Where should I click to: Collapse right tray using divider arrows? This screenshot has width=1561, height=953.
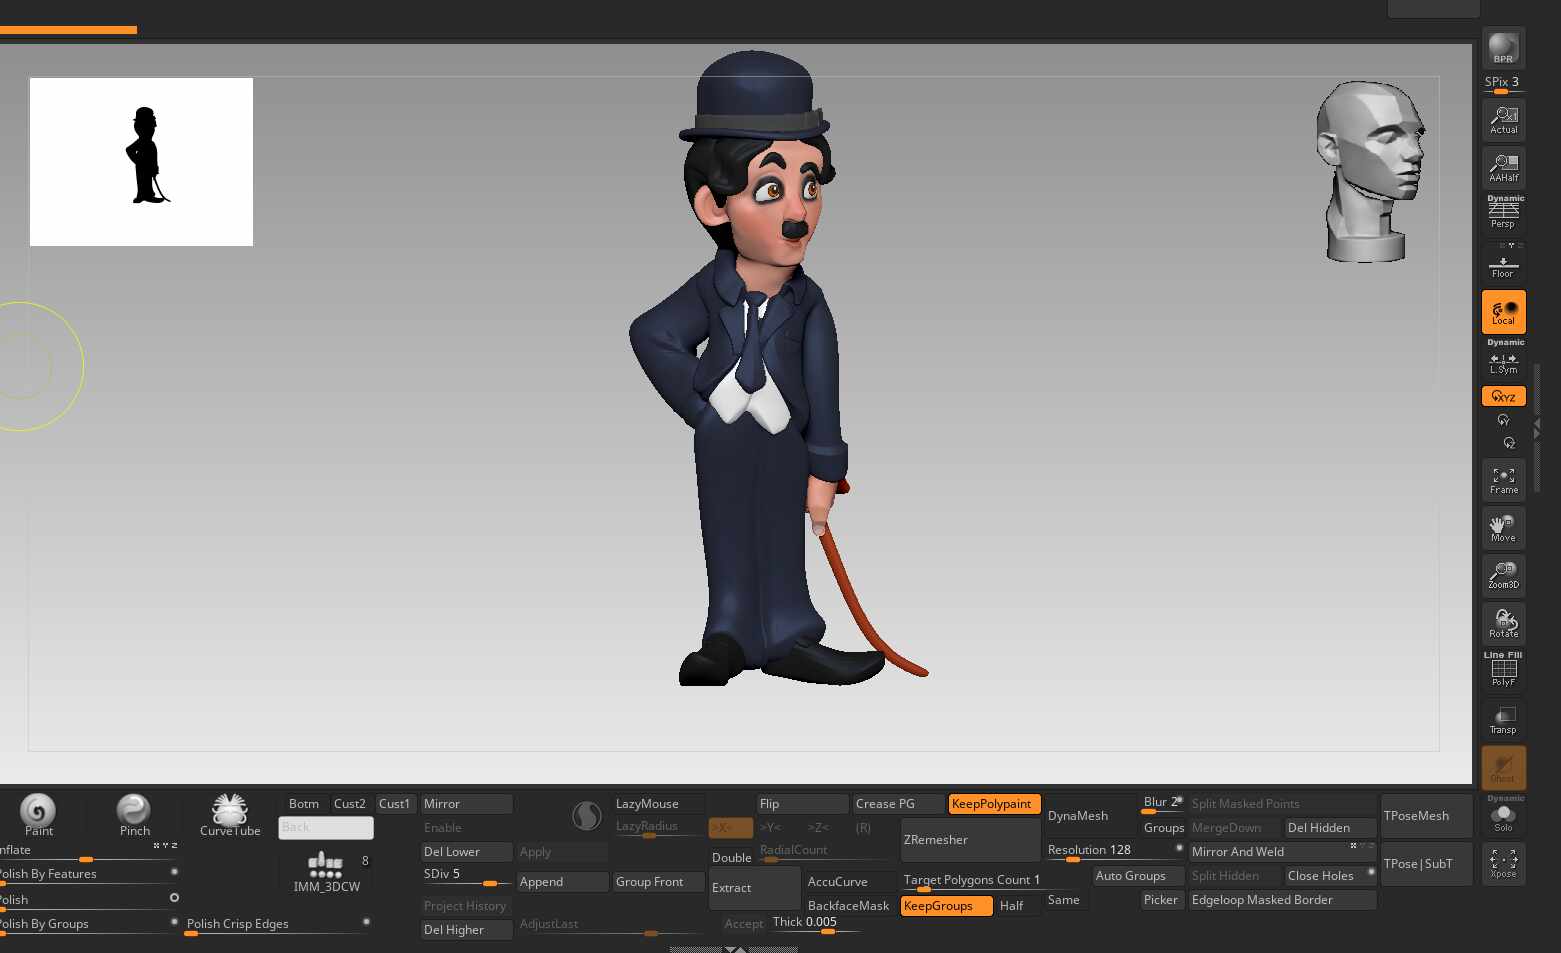(1537, 427)
